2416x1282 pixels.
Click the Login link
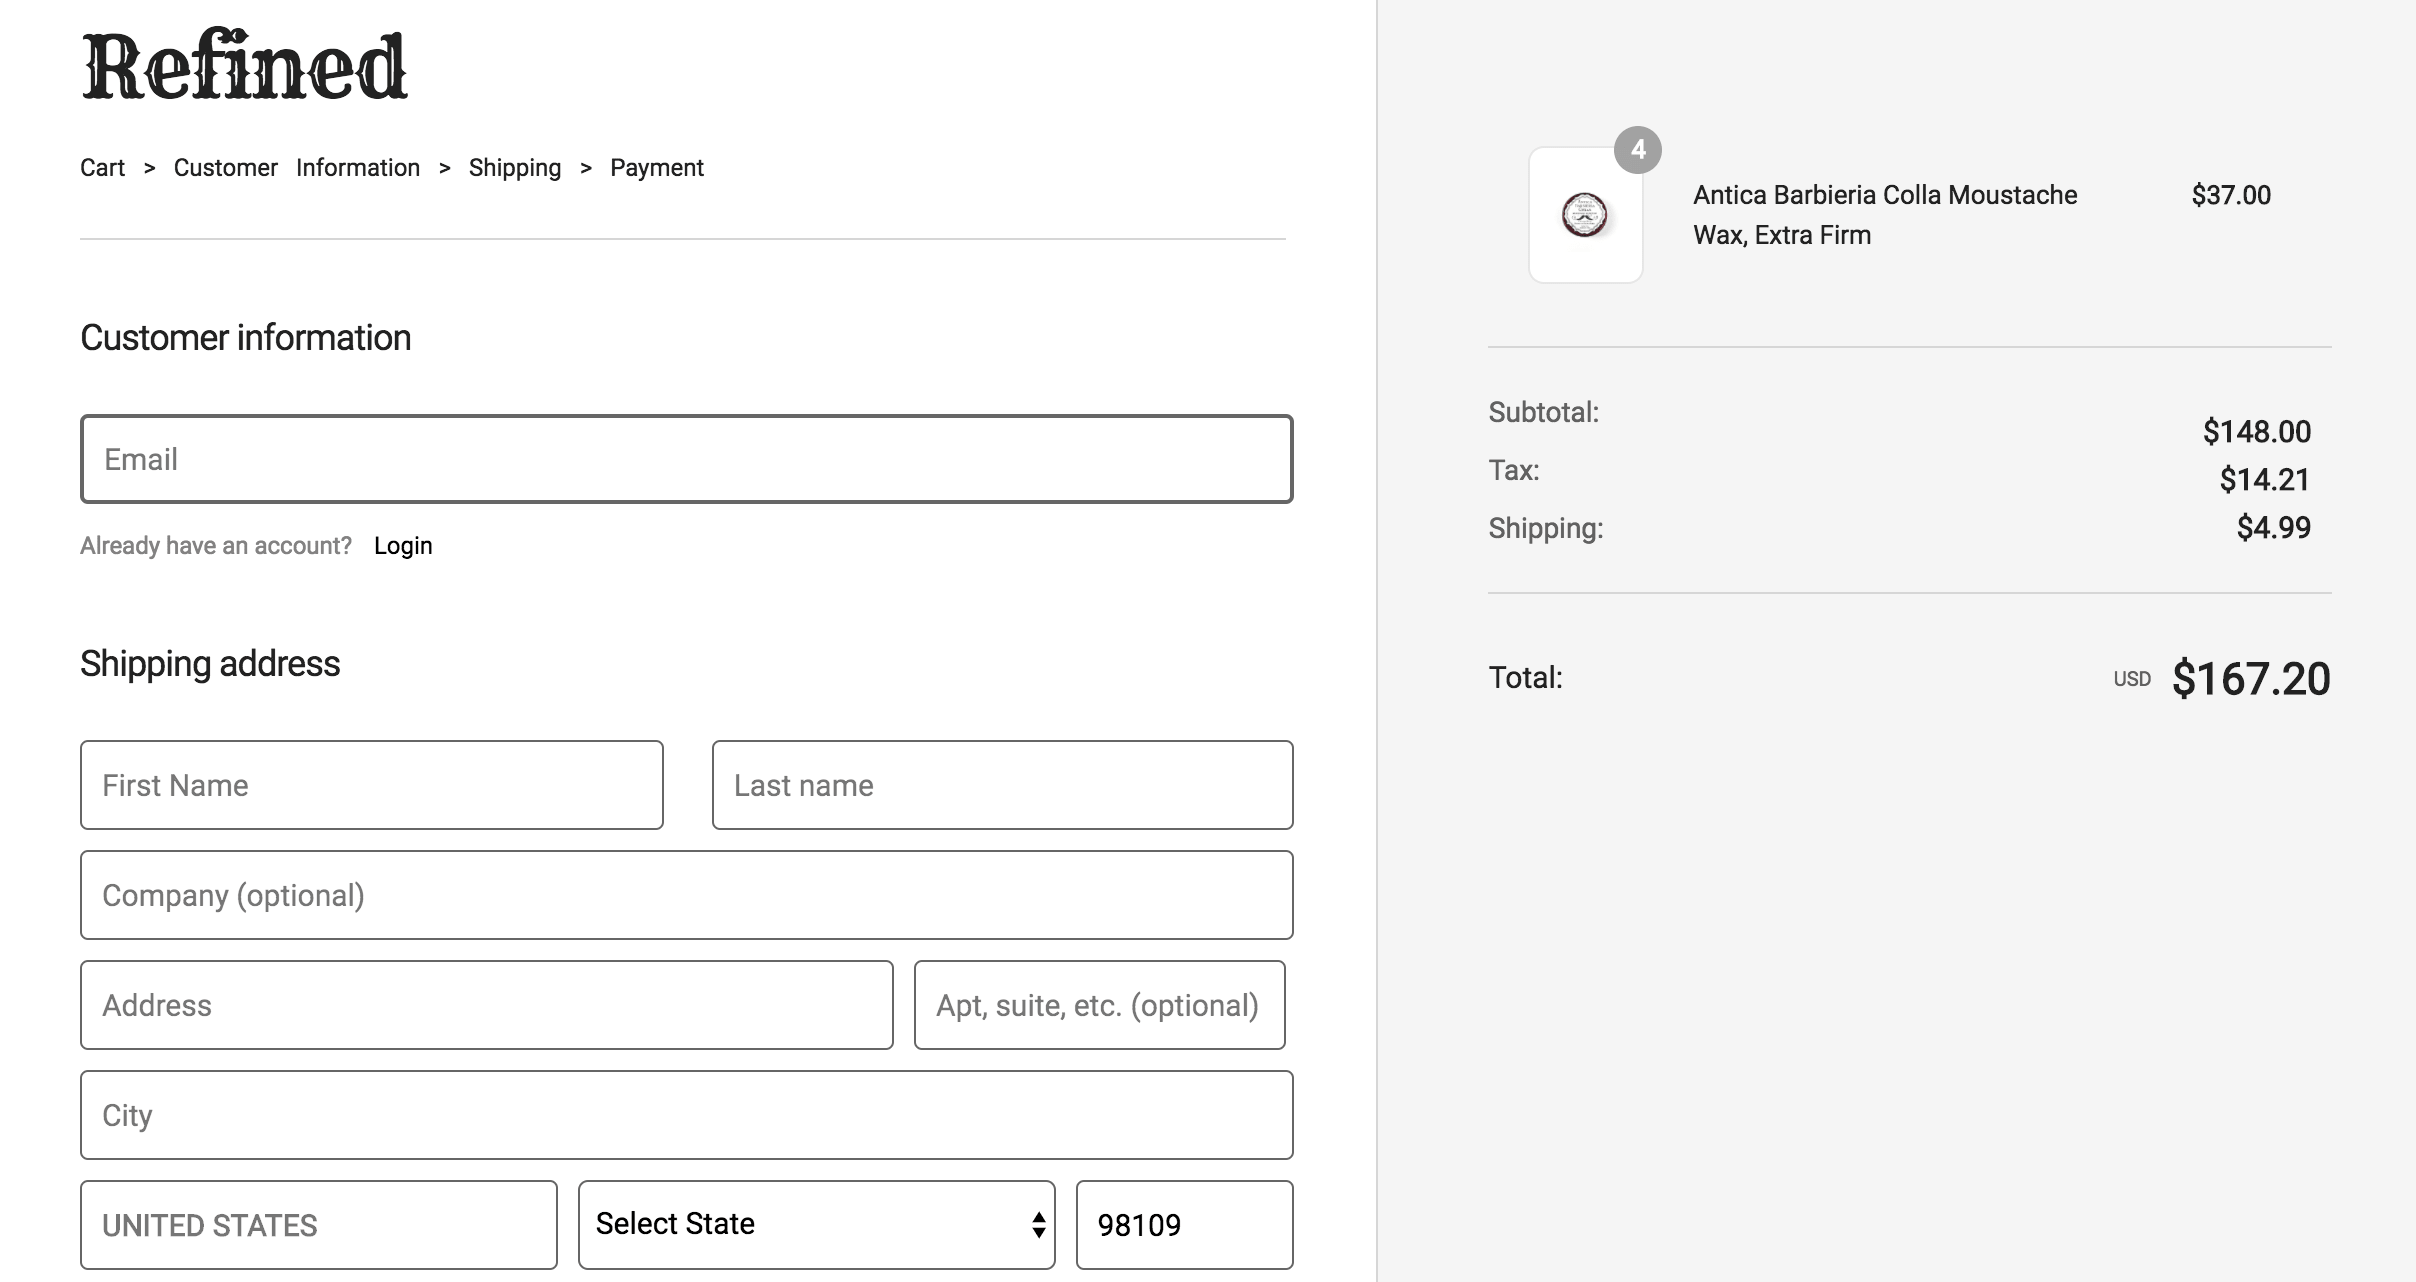click(403, 546)
